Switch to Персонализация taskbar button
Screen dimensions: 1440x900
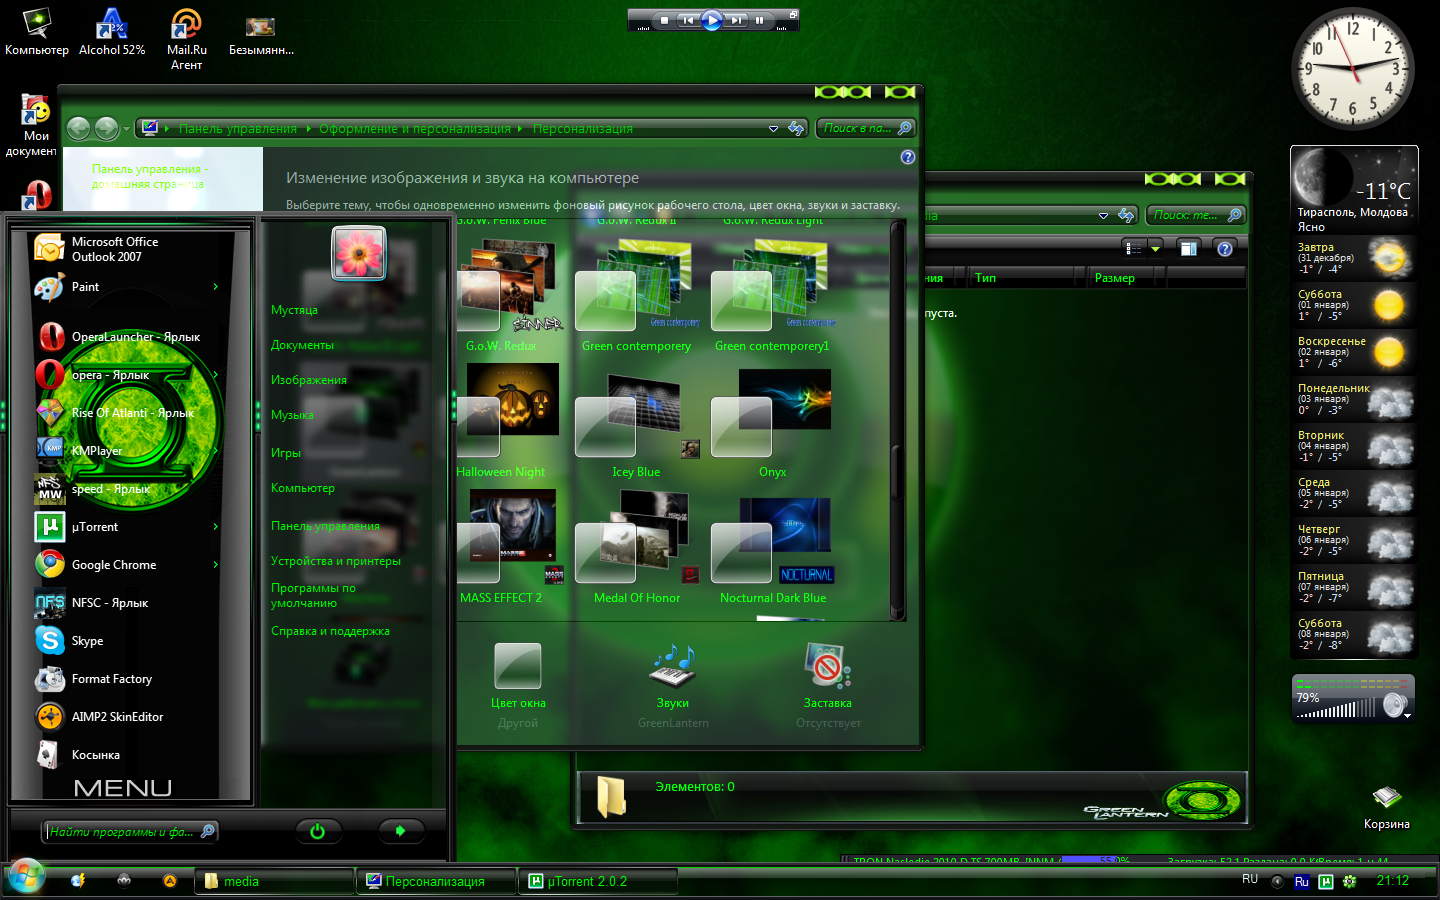[437, 881]
